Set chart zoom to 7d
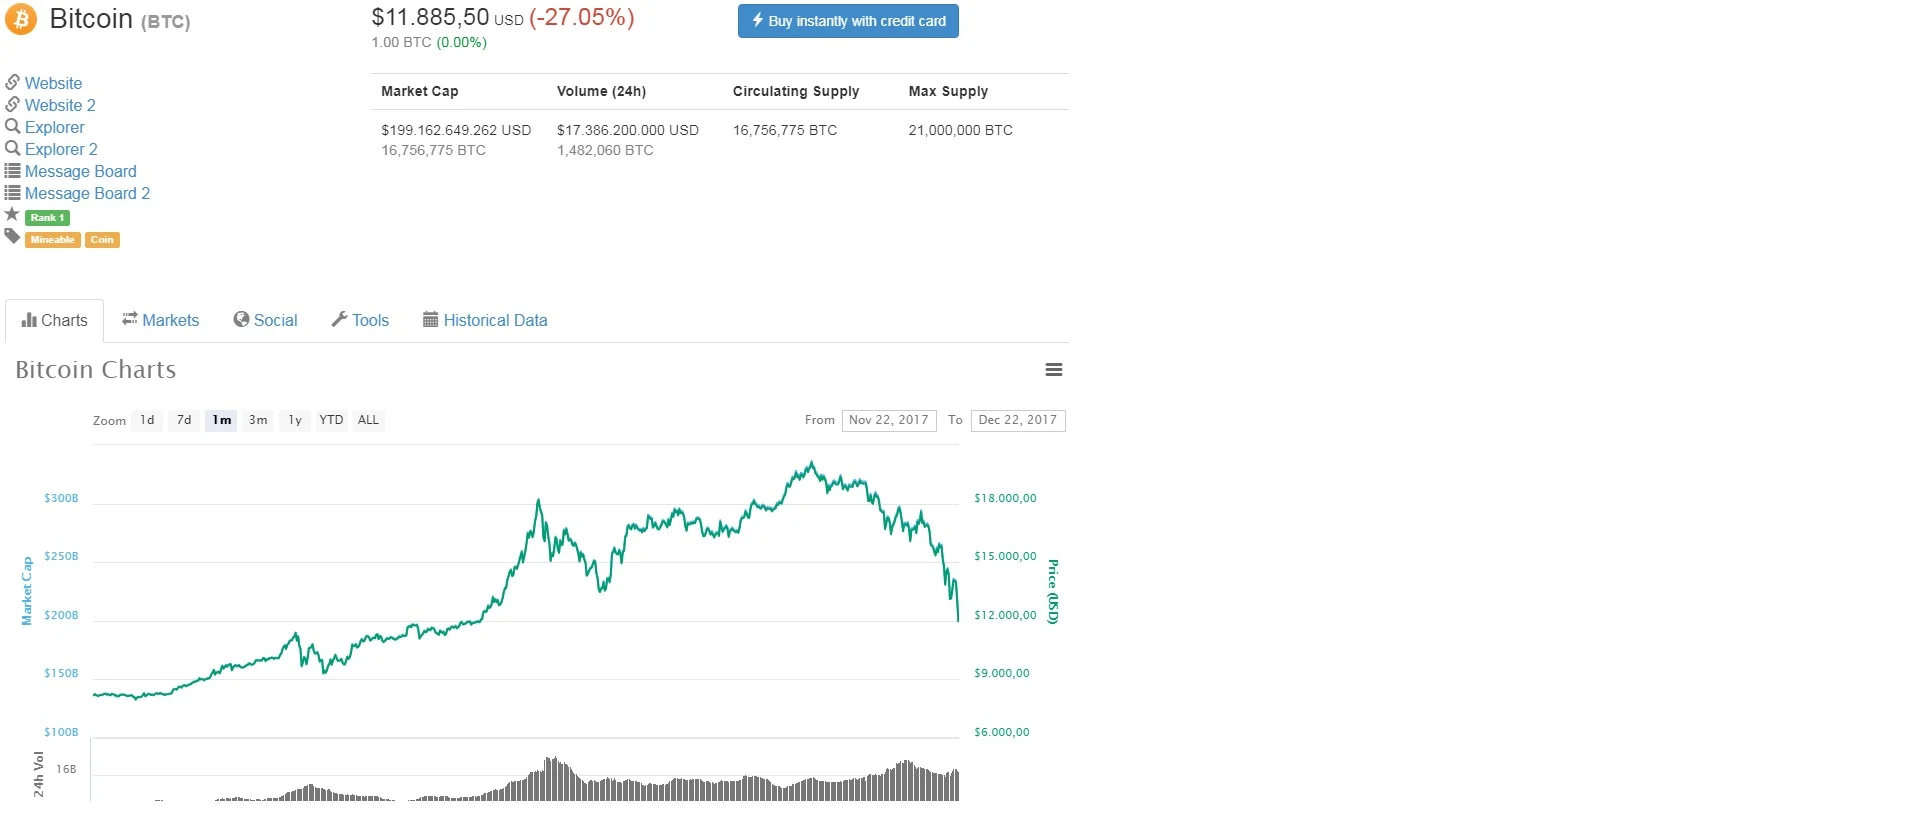Screen dimensions: 1906x833 tap(184, 420)
